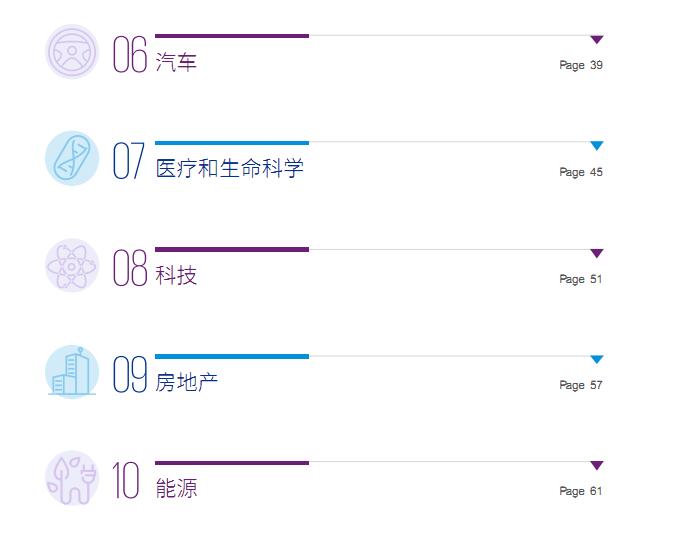This screenshot has height=548, width=678.
Task: Click the plant and plug energy icon
Action: (x=72, y=478)
